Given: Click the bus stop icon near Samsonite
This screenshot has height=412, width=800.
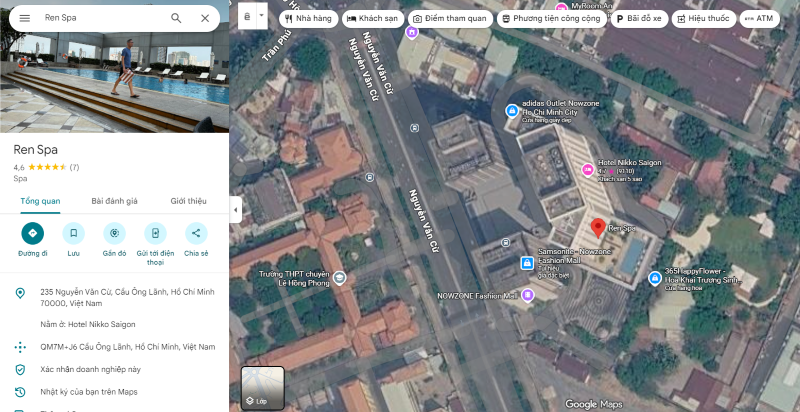Looking at the screenshot, I should point(506,242).
